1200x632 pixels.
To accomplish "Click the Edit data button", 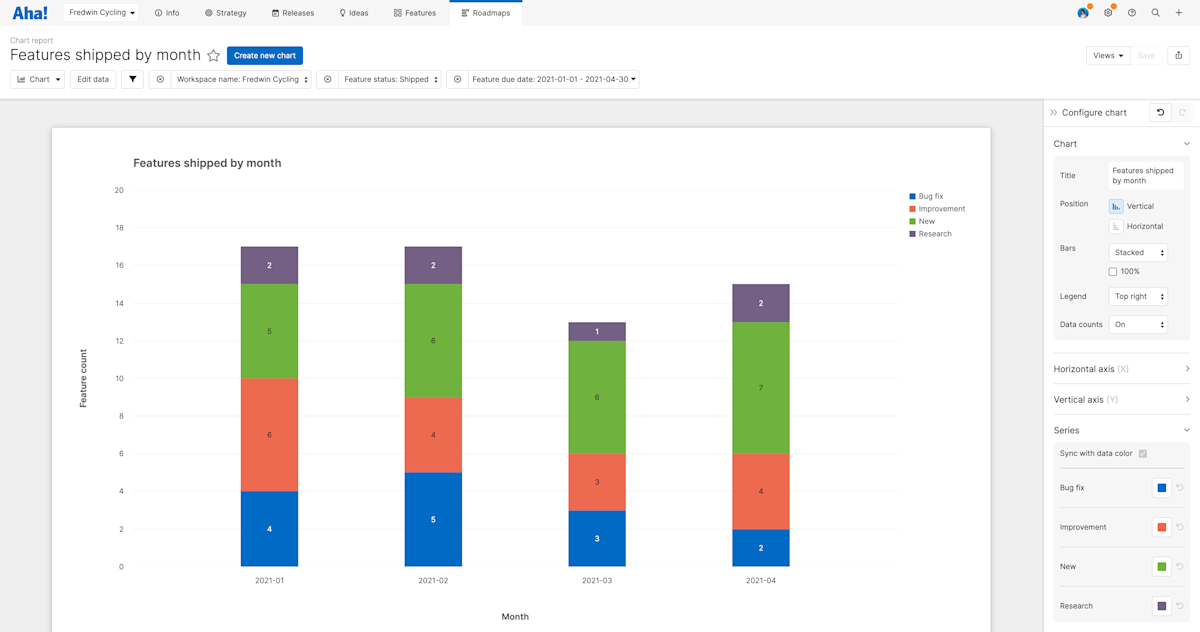I will (92, 78).
